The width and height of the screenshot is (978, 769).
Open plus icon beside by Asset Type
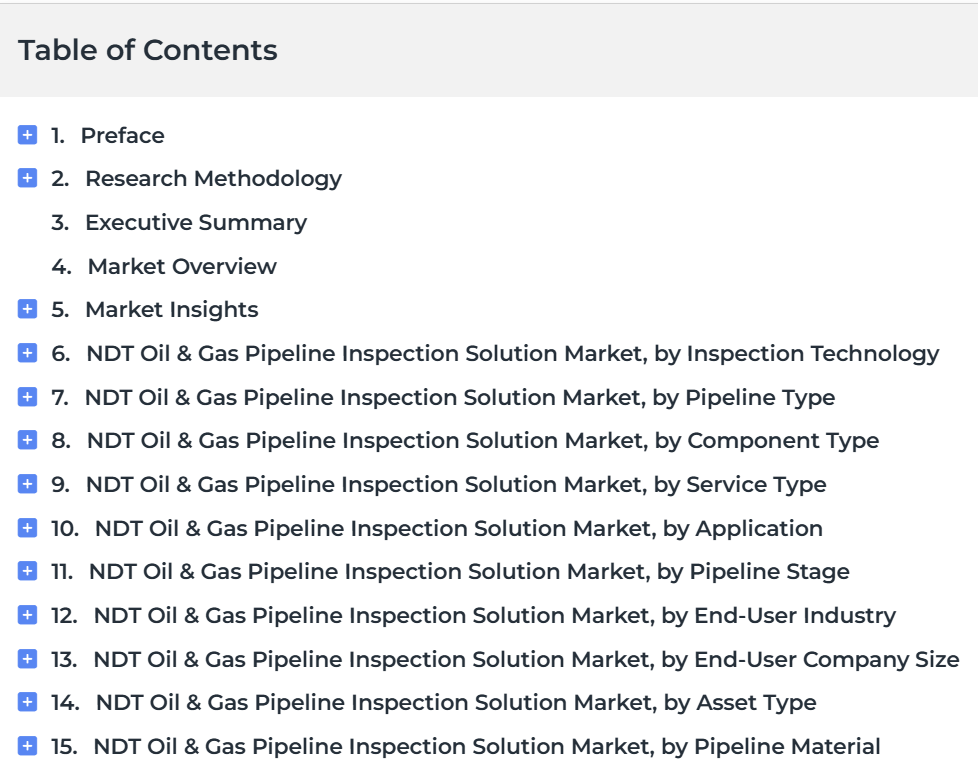tap(27, 702)
